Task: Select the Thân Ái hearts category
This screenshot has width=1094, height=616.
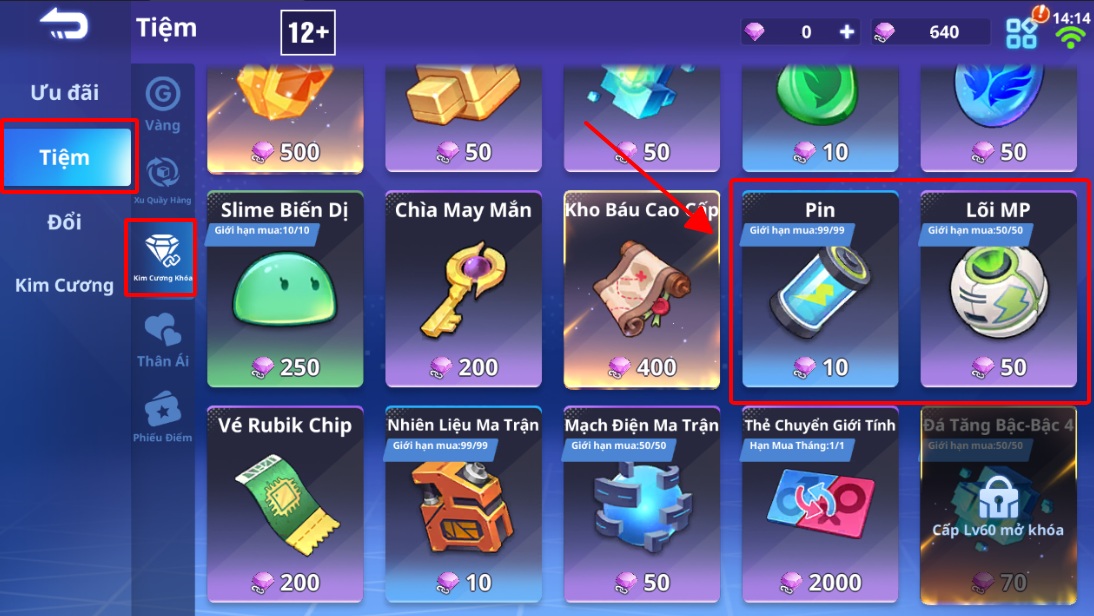Action: click(163, 341)
